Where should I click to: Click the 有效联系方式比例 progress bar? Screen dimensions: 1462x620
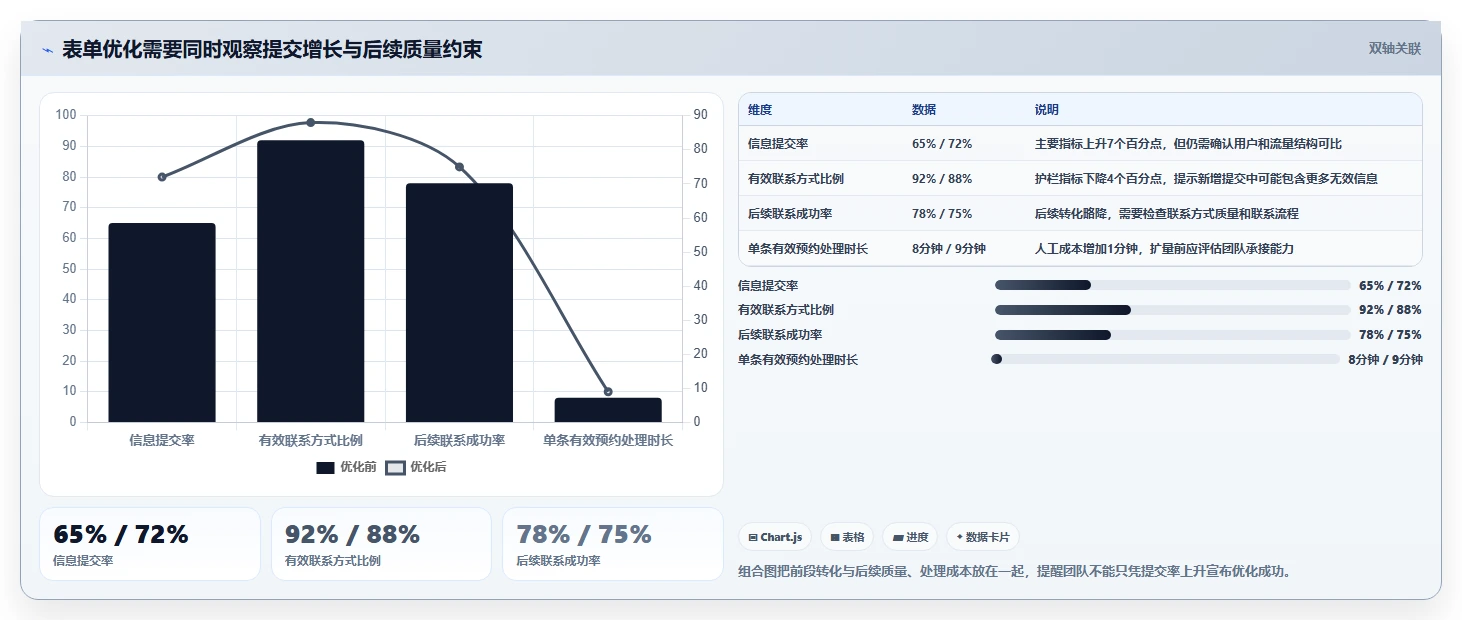click(x=1172, y=310)
